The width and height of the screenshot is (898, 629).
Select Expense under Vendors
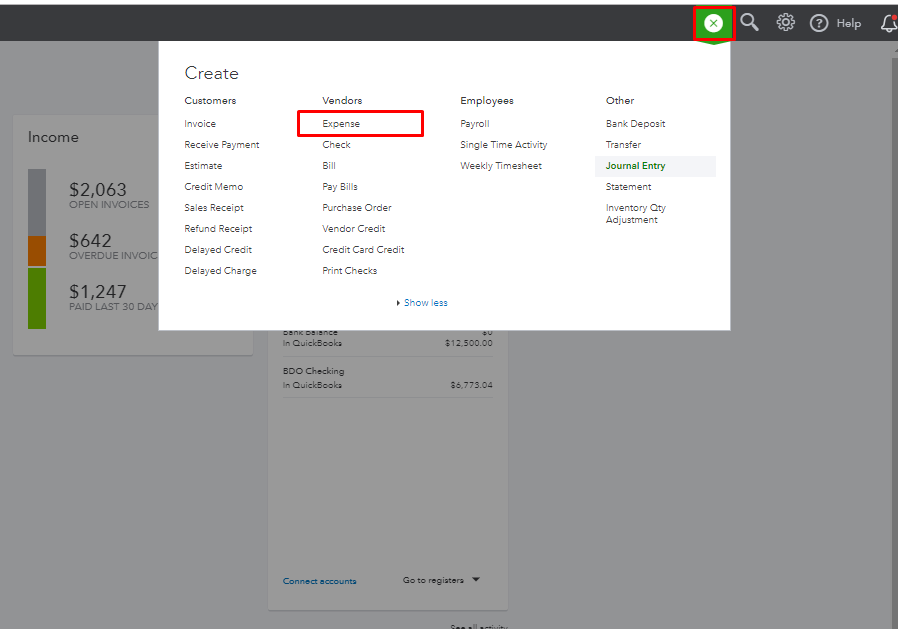pos(341,124)
